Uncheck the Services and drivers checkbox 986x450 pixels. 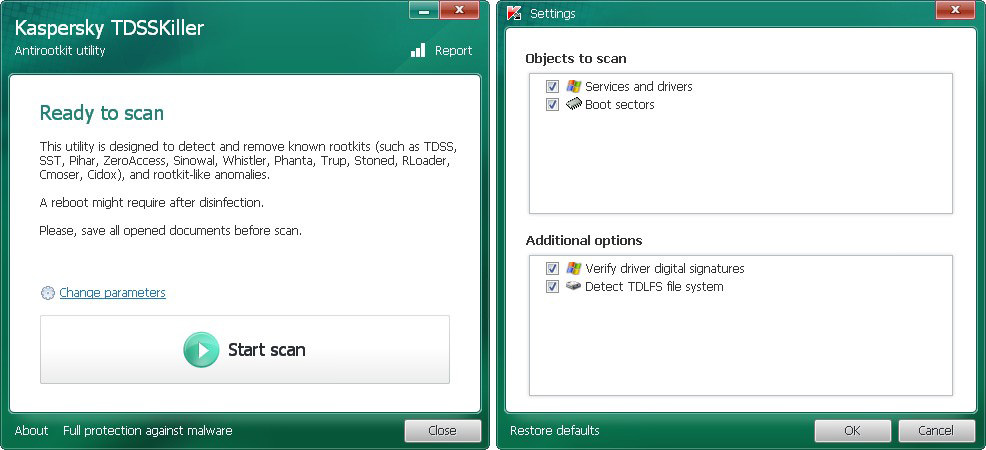tap(552, 87)
